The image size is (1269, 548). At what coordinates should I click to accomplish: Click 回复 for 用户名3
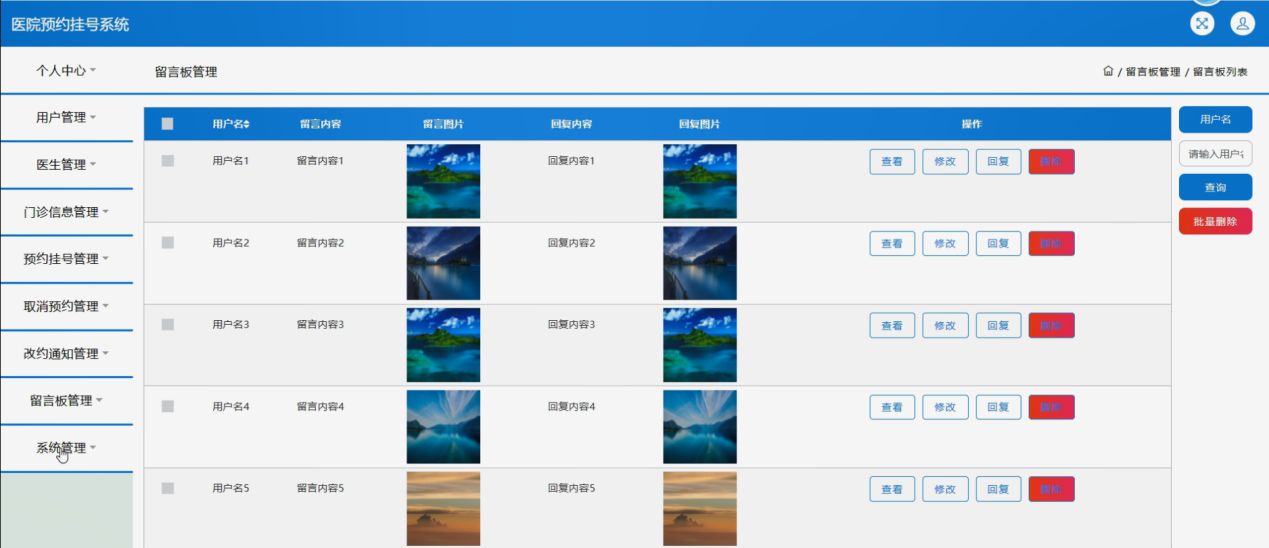pos(998,326)
